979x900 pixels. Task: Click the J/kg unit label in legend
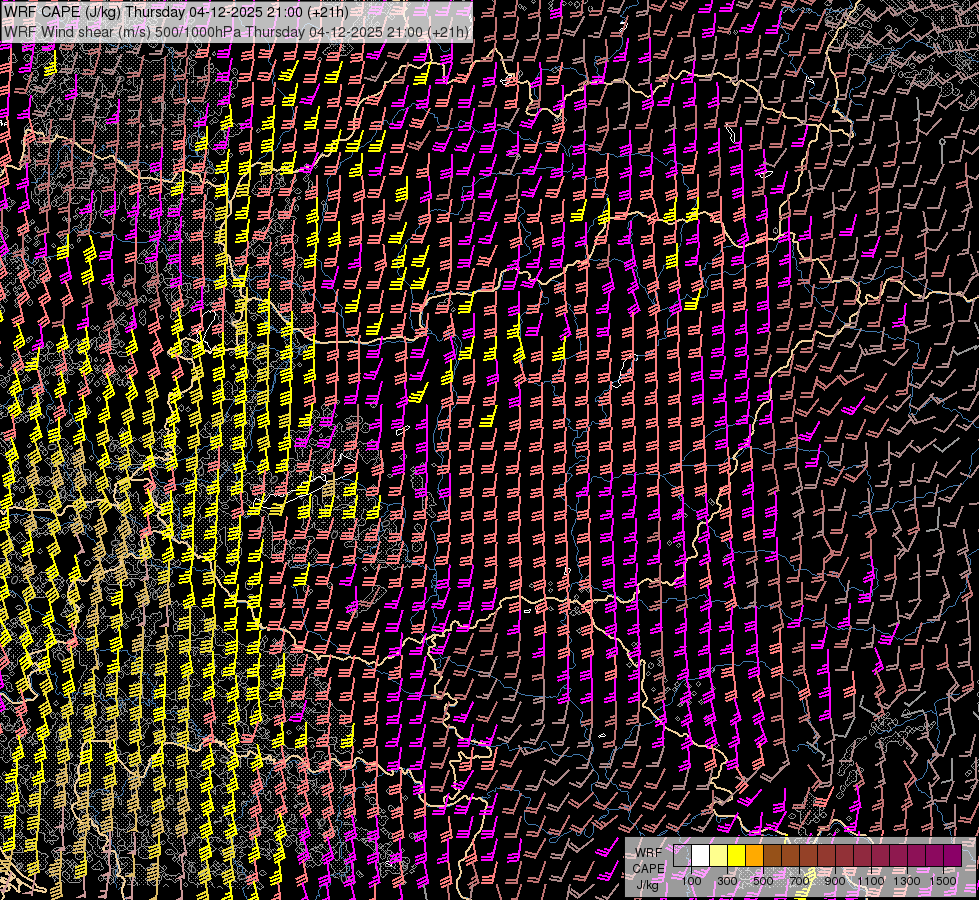pyautogui.click(x=648, y=885)
